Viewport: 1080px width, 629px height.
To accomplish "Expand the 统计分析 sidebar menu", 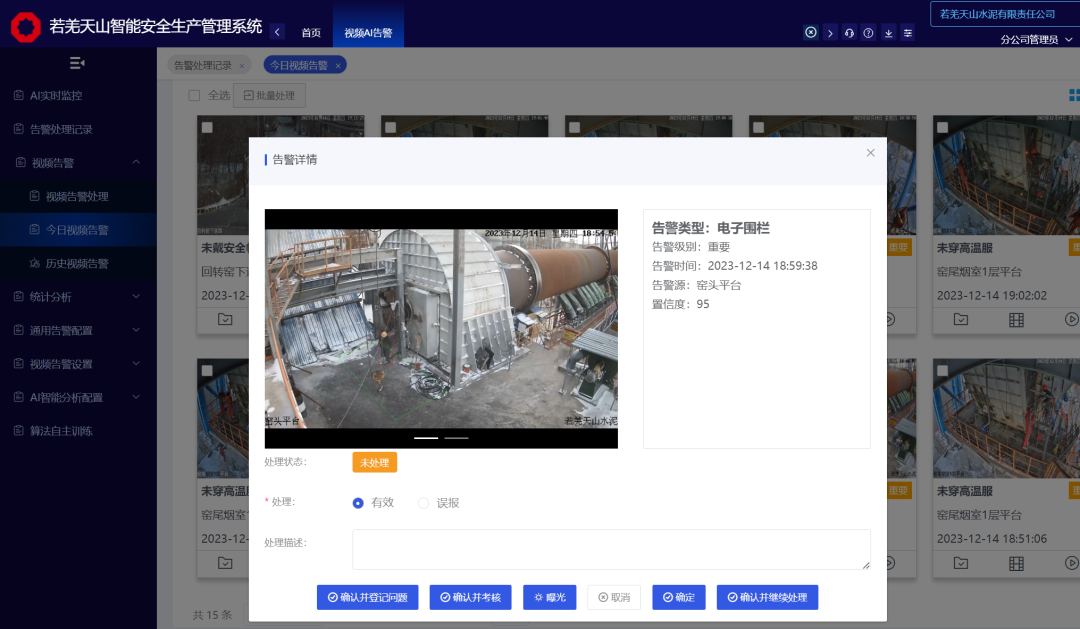I will (78, 297).
